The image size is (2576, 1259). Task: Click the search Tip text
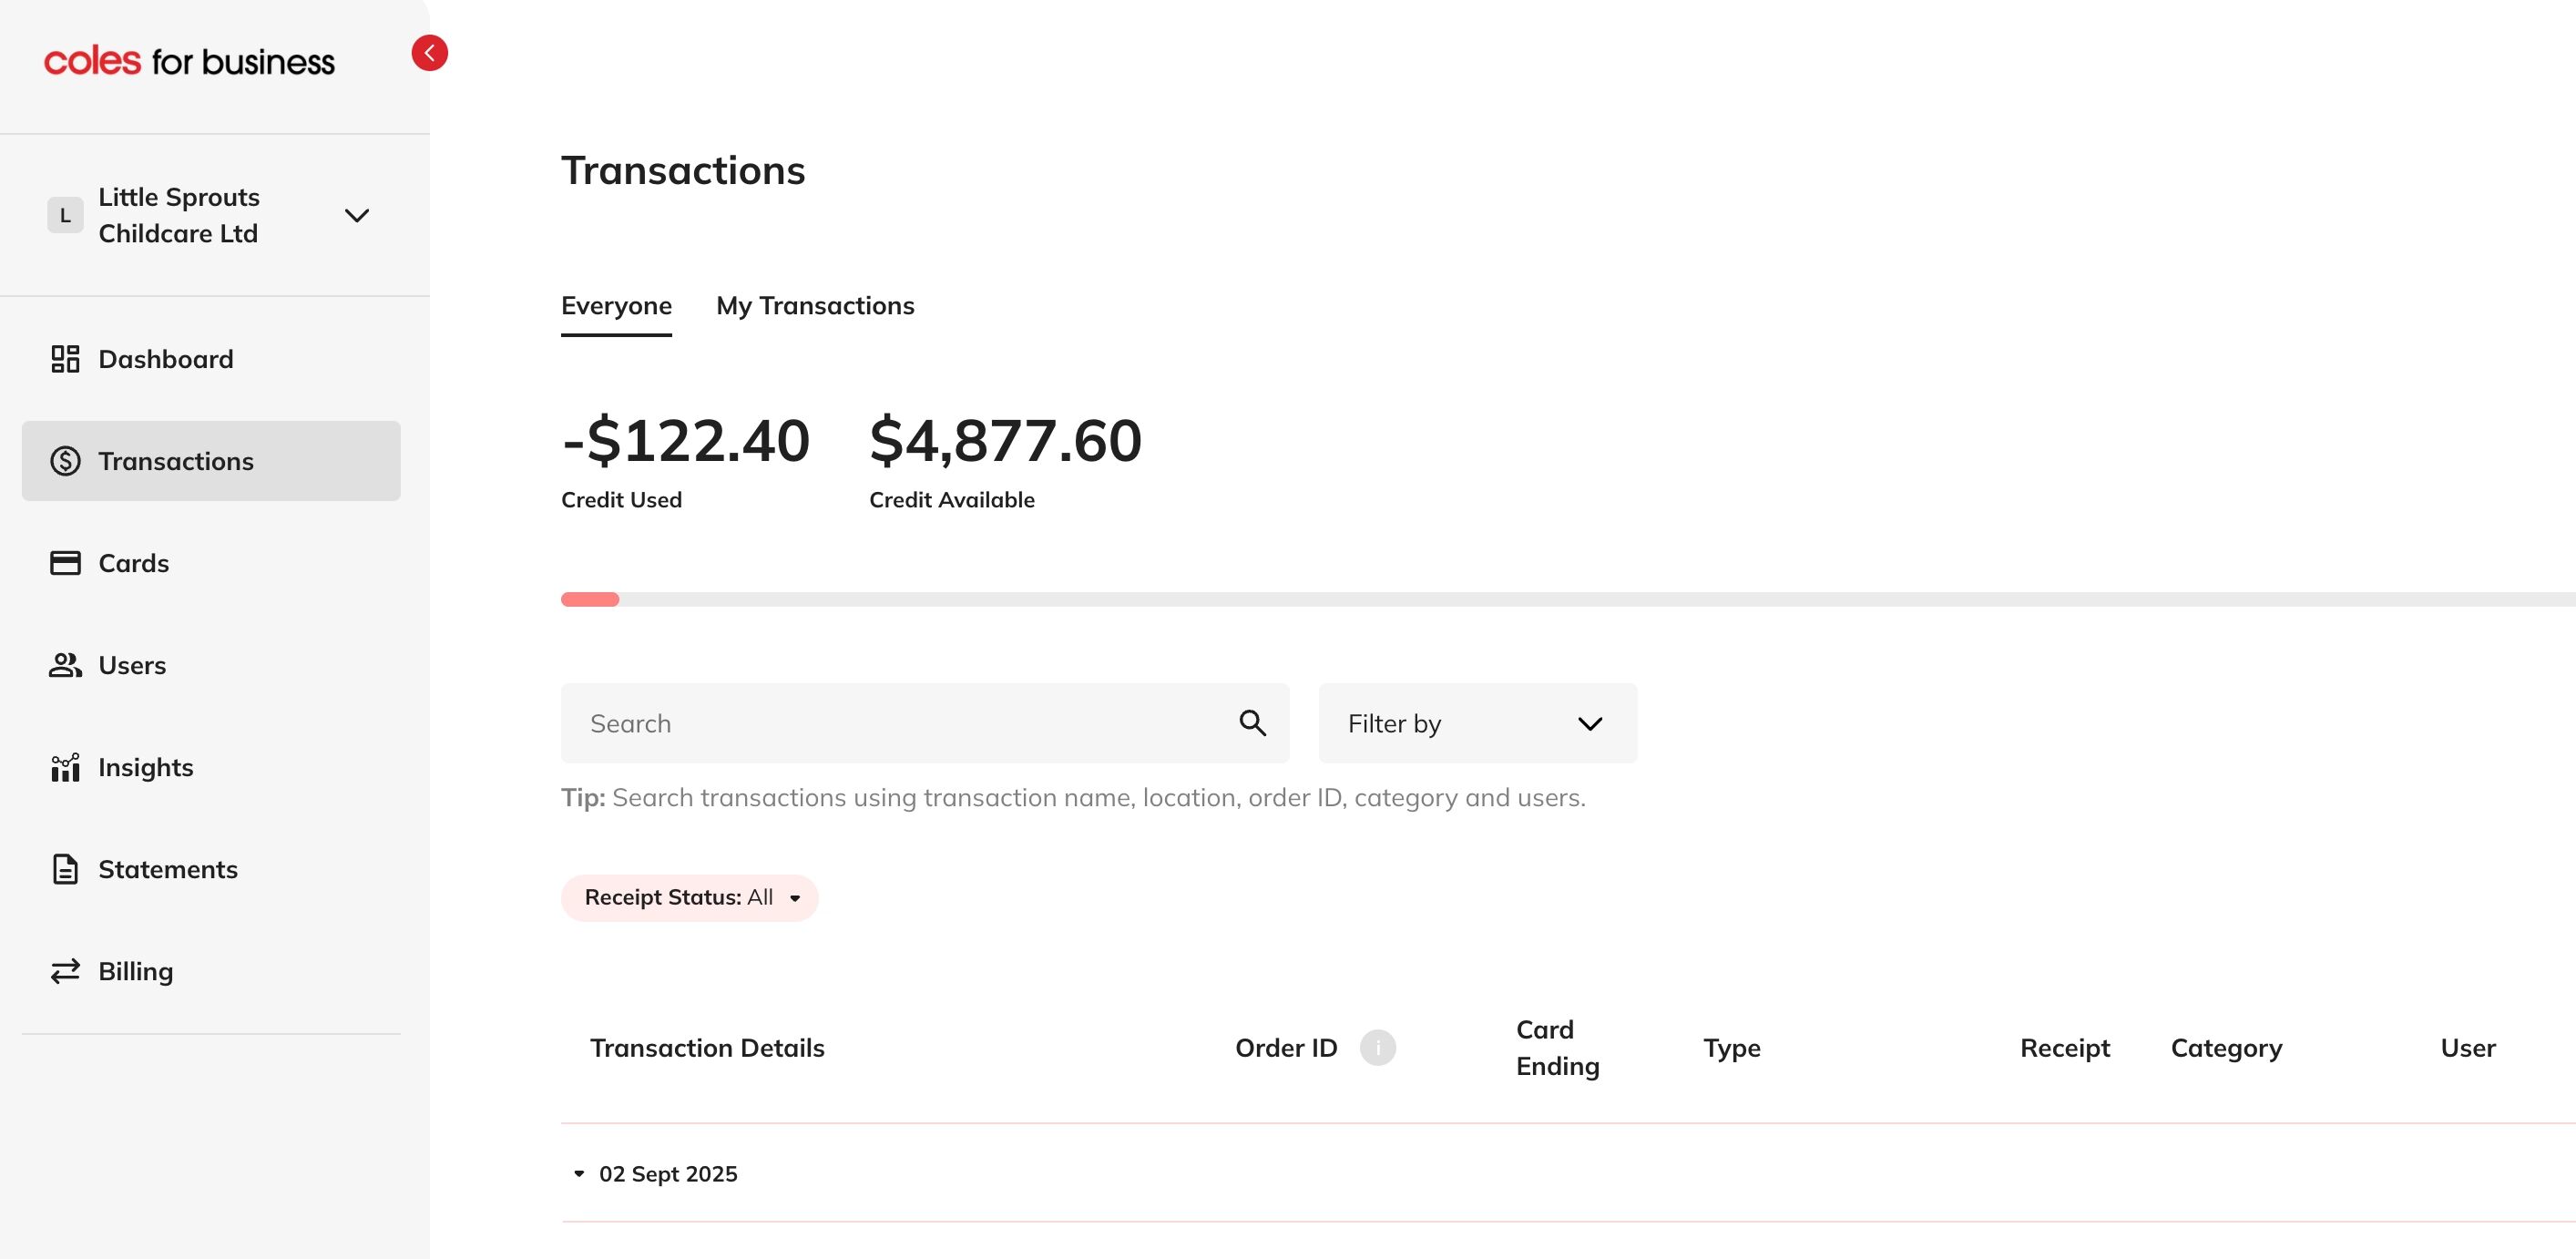point(1073,797)
